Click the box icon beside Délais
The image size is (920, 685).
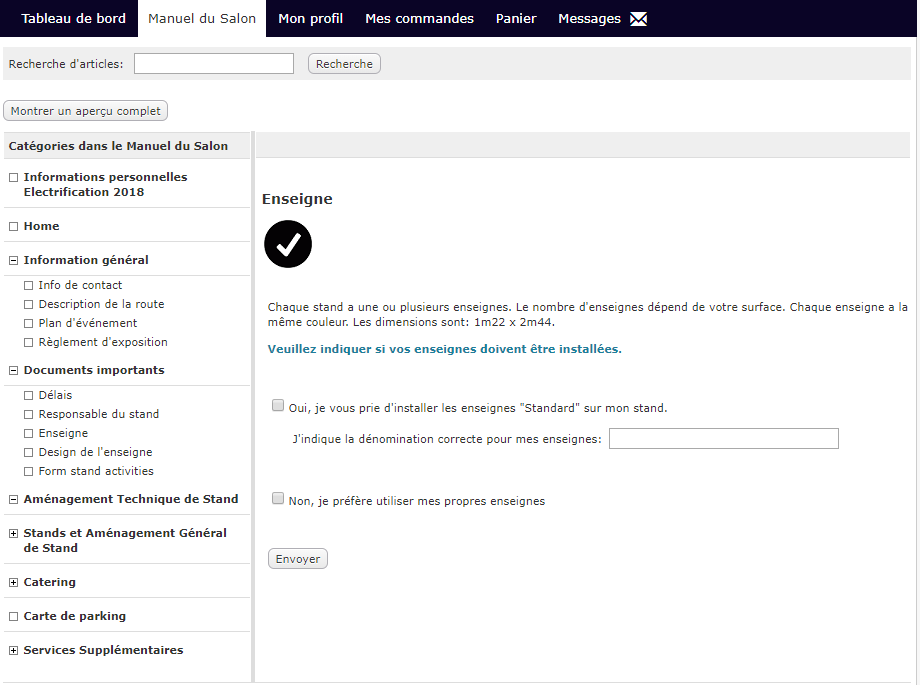(28, 396)
